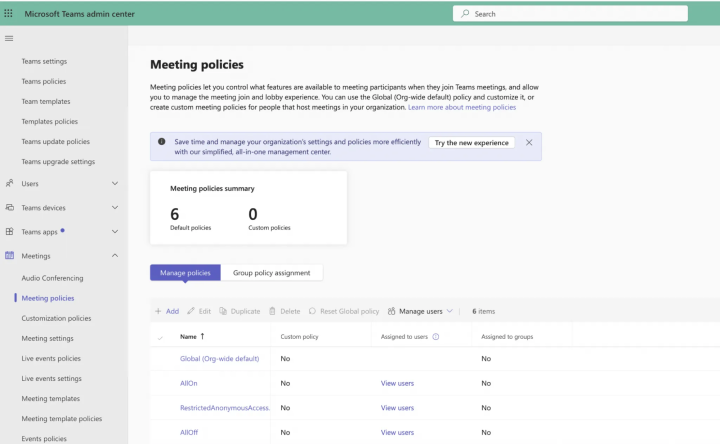Click the Users people icon in sidebar

pos(9,183)
